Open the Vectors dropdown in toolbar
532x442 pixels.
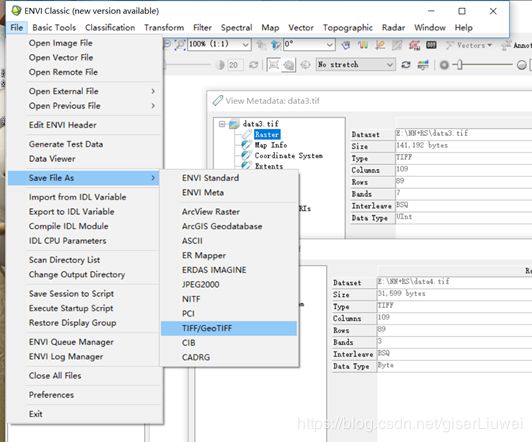click(x=474, y=45)
